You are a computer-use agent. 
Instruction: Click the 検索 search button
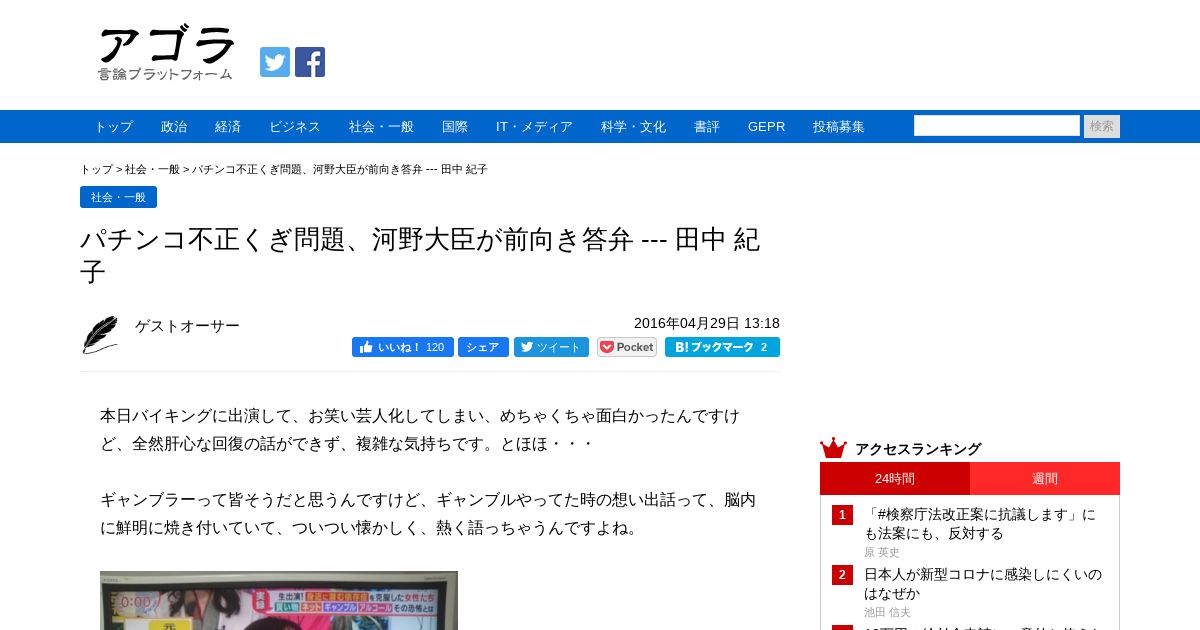click(x=1102, y=126)
